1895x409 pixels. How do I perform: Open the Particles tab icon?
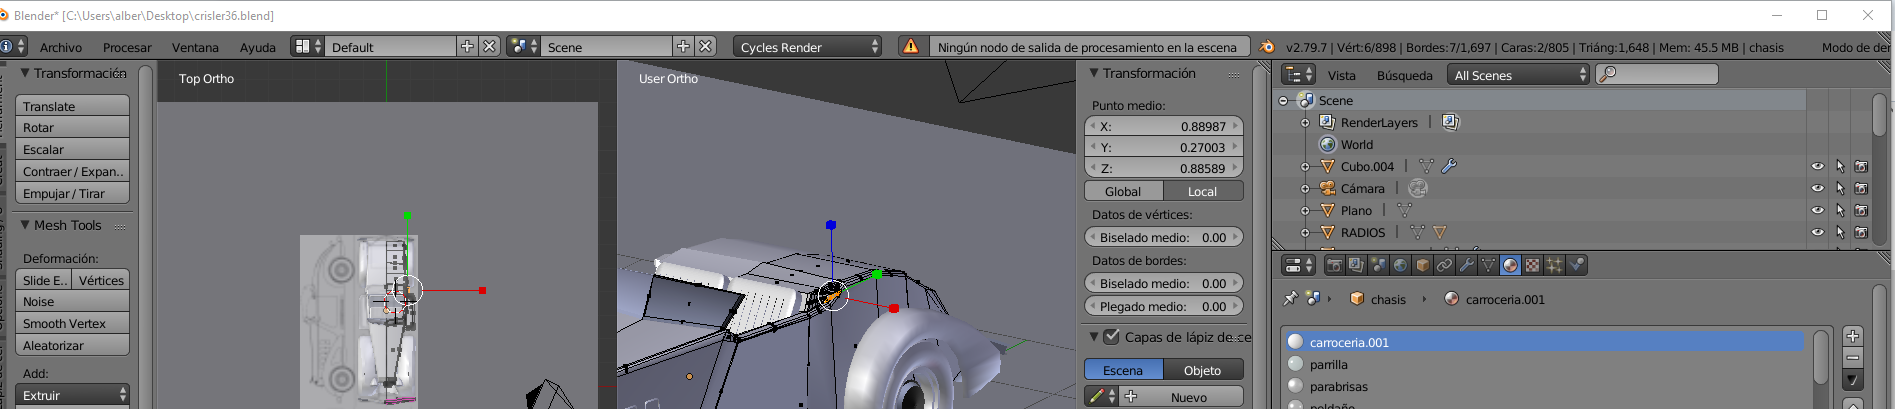(1554, 265)
